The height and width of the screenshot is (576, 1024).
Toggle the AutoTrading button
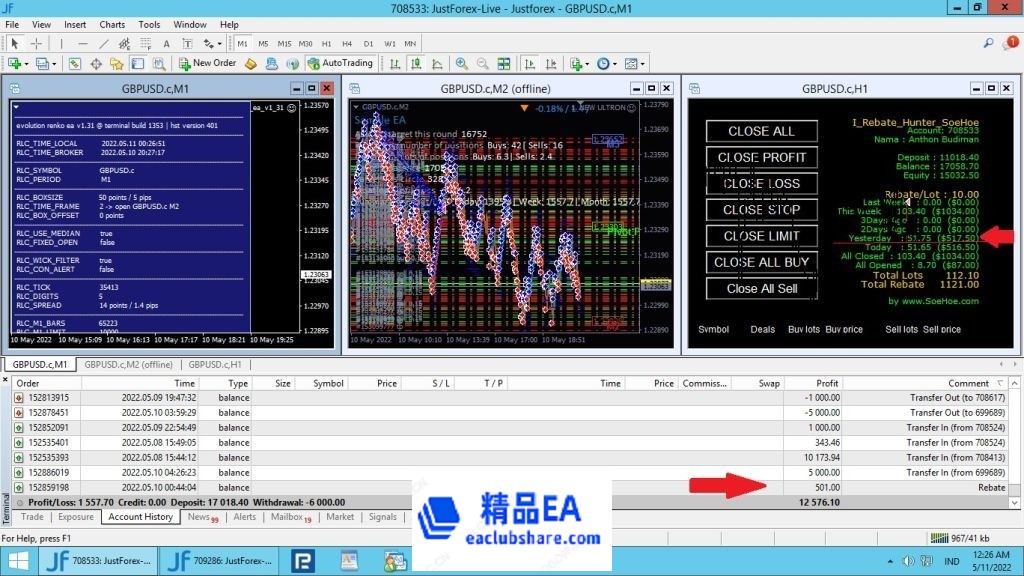pos(340,63)
